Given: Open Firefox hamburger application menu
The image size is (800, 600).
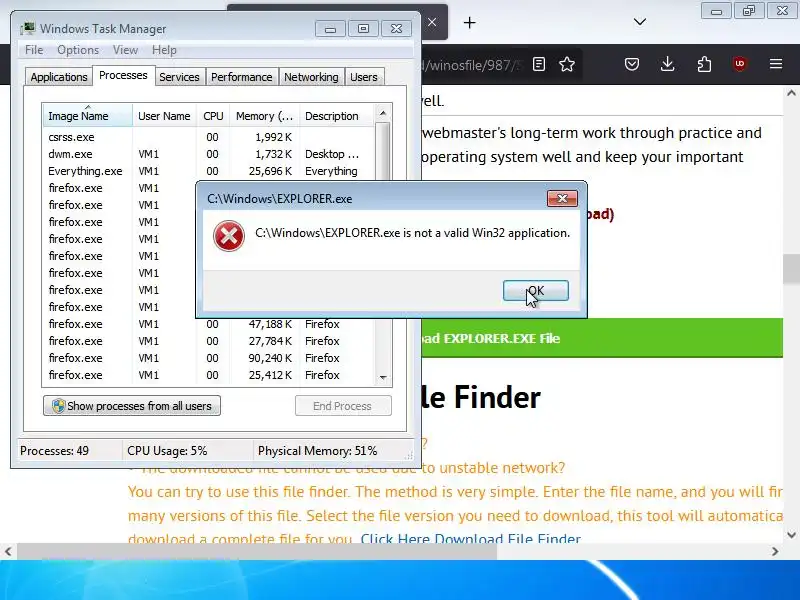Looking at the screenshot, I should point(776,64).
